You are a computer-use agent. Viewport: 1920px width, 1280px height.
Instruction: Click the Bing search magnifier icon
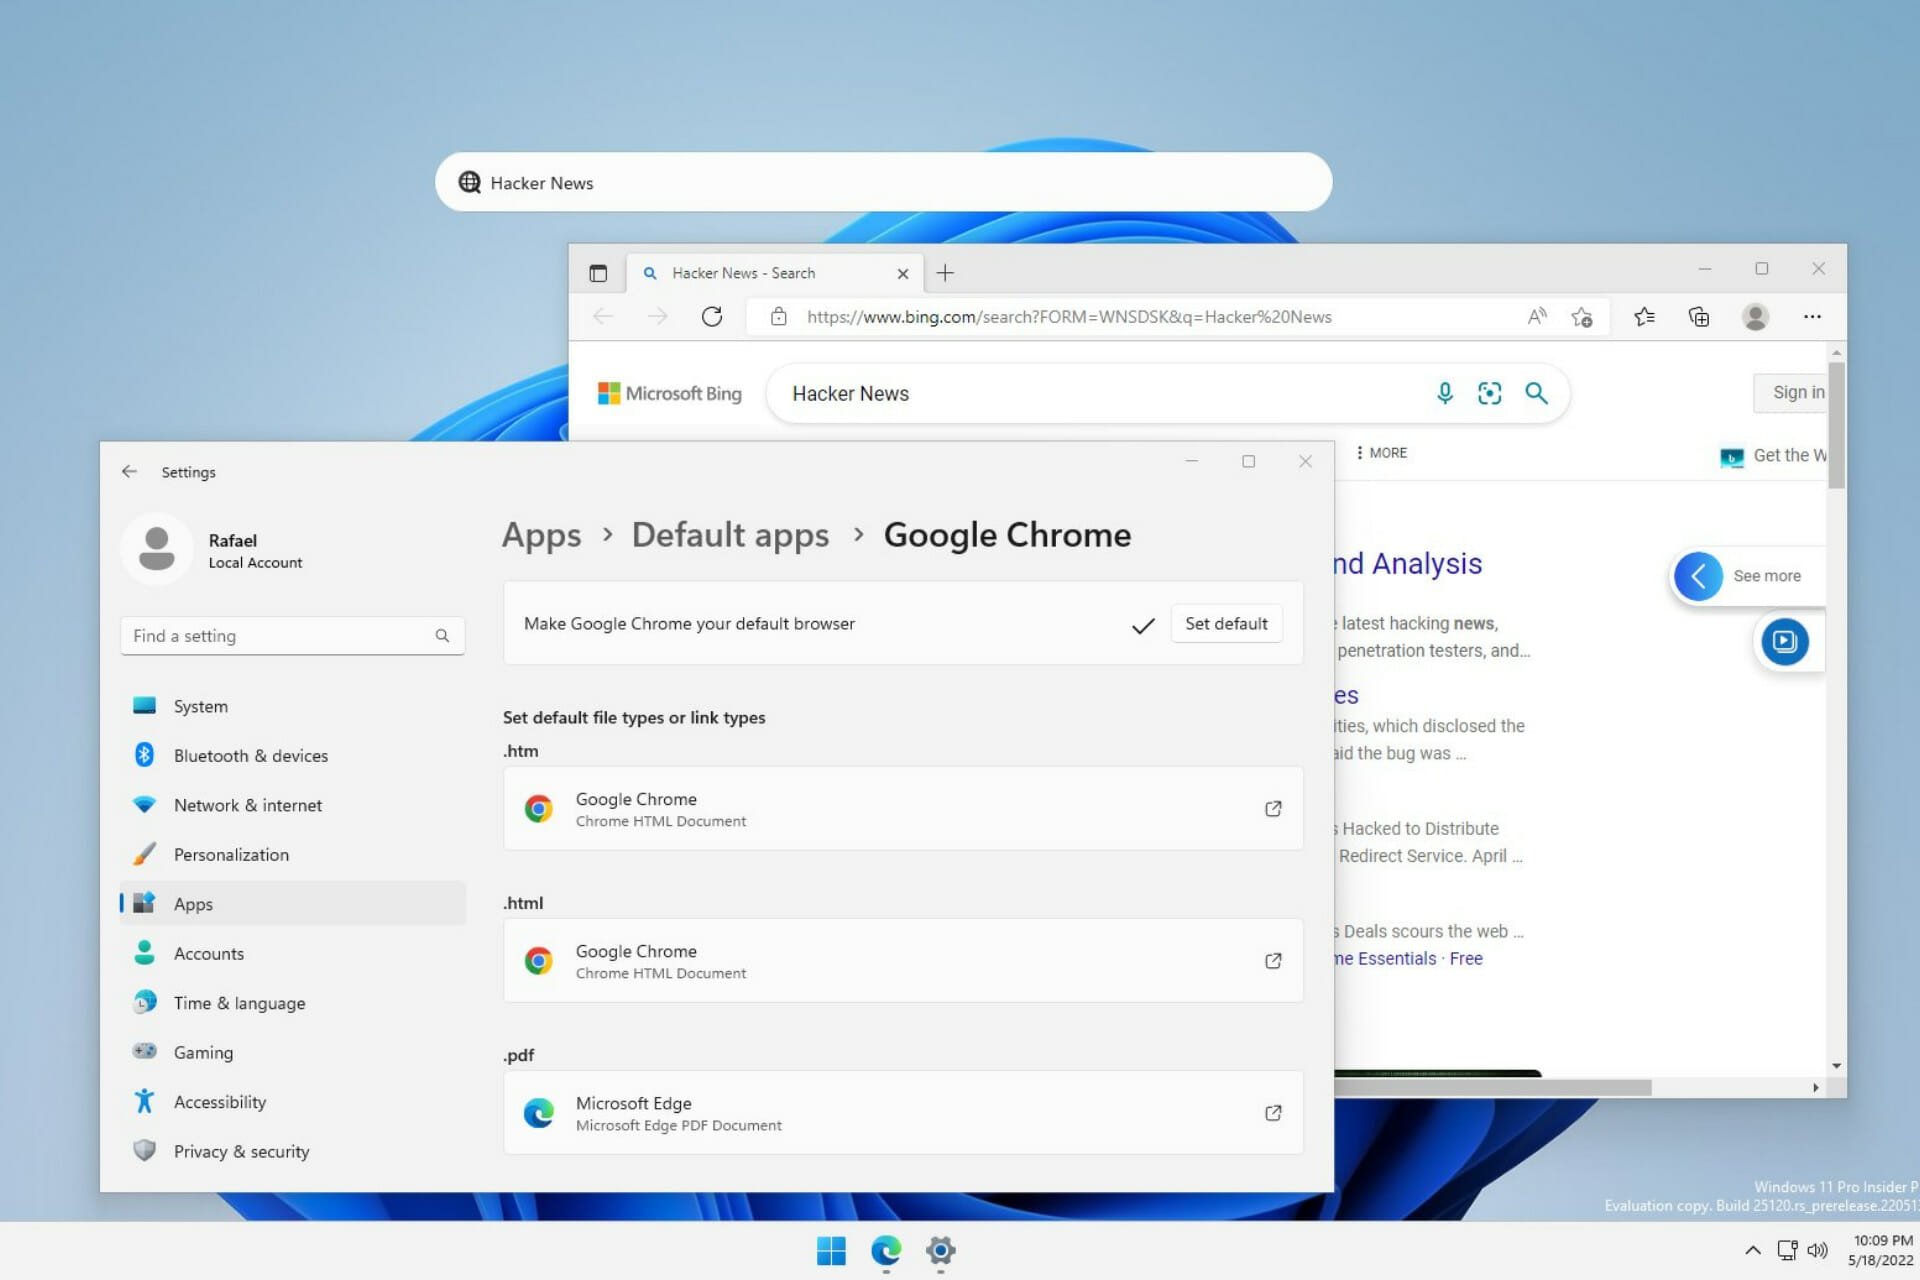(x=1537, y=393)
